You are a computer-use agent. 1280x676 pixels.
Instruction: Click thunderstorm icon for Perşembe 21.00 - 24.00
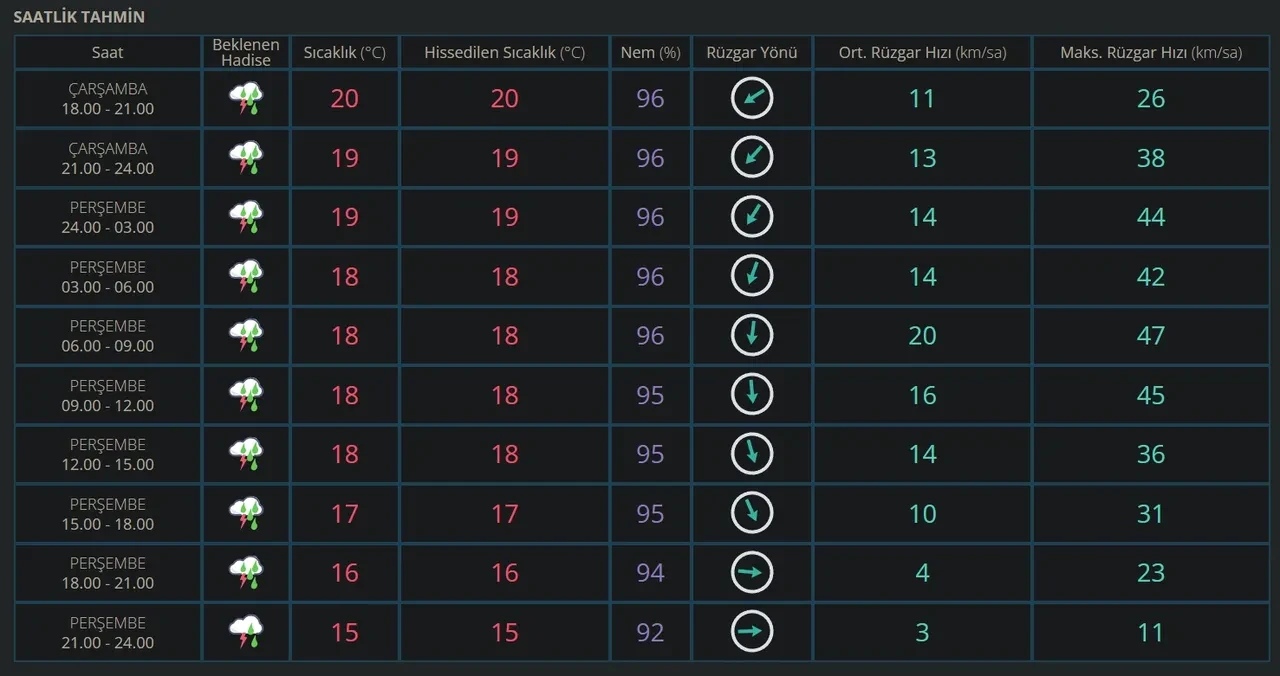[x=246, y=632]
